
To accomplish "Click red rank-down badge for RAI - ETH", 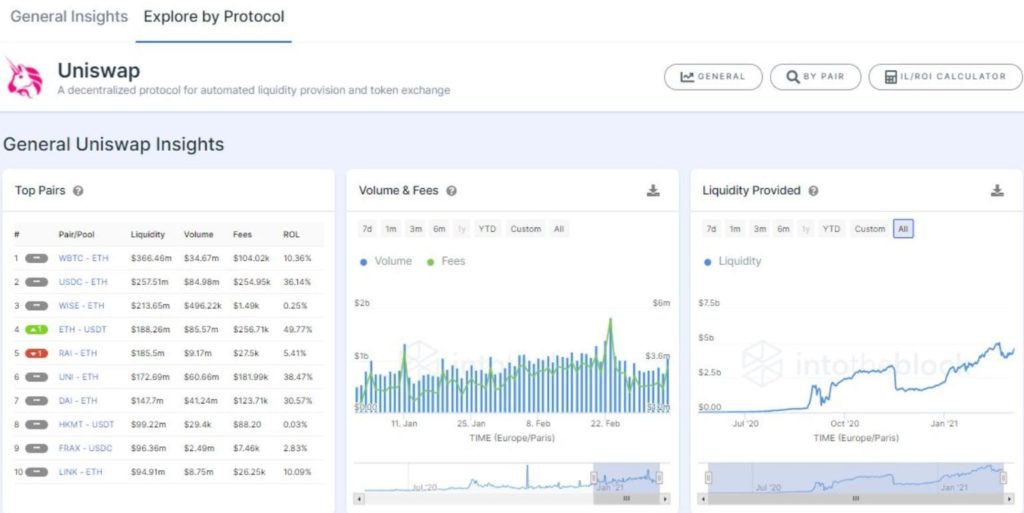I will point(37,353).
